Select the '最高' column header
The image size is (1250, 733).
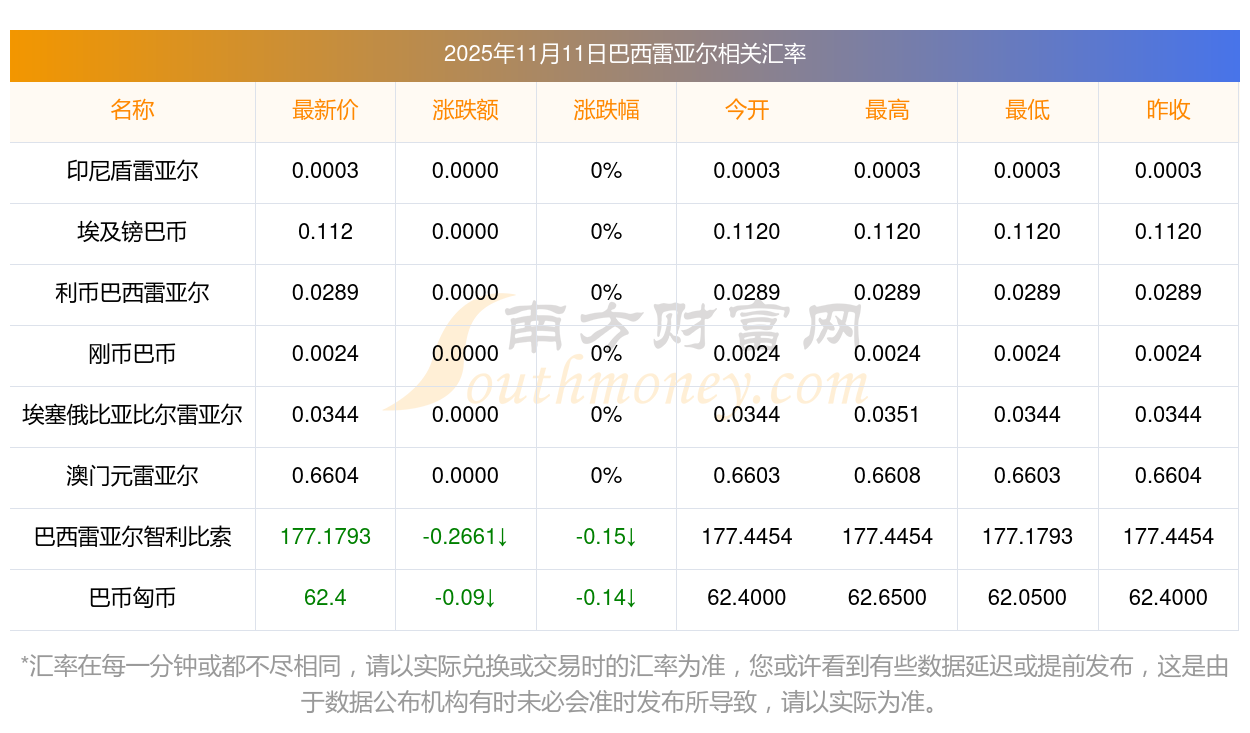pos(887,110)
